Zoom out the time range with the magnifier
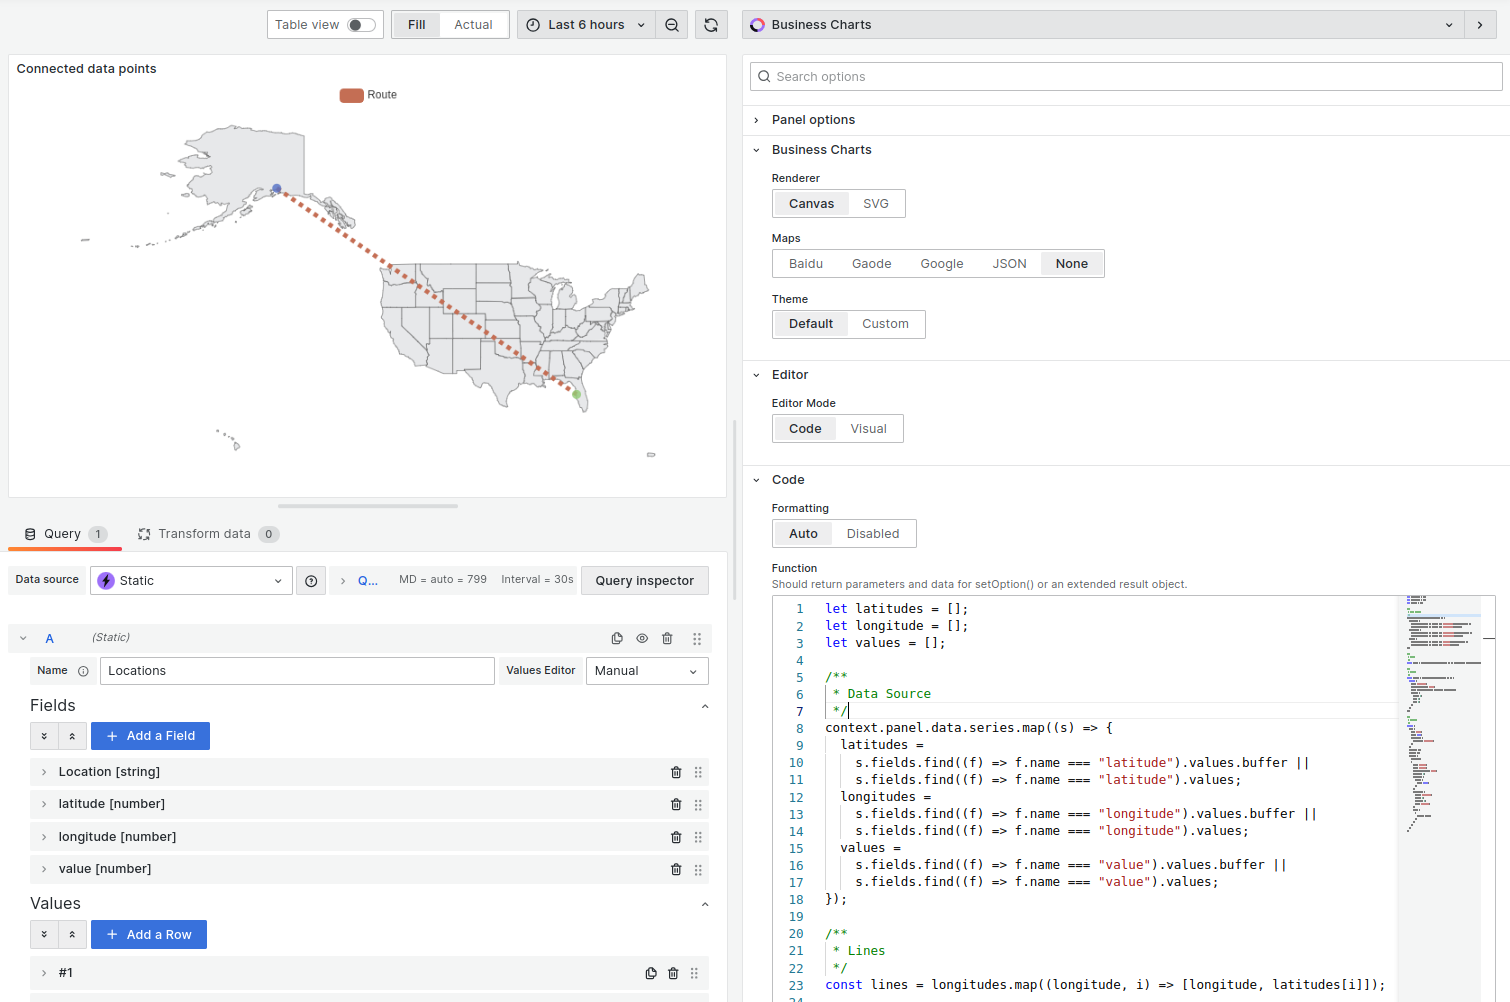This screenshot has height=1002, width=1510. pyautogui.click(x=671, y=24)
